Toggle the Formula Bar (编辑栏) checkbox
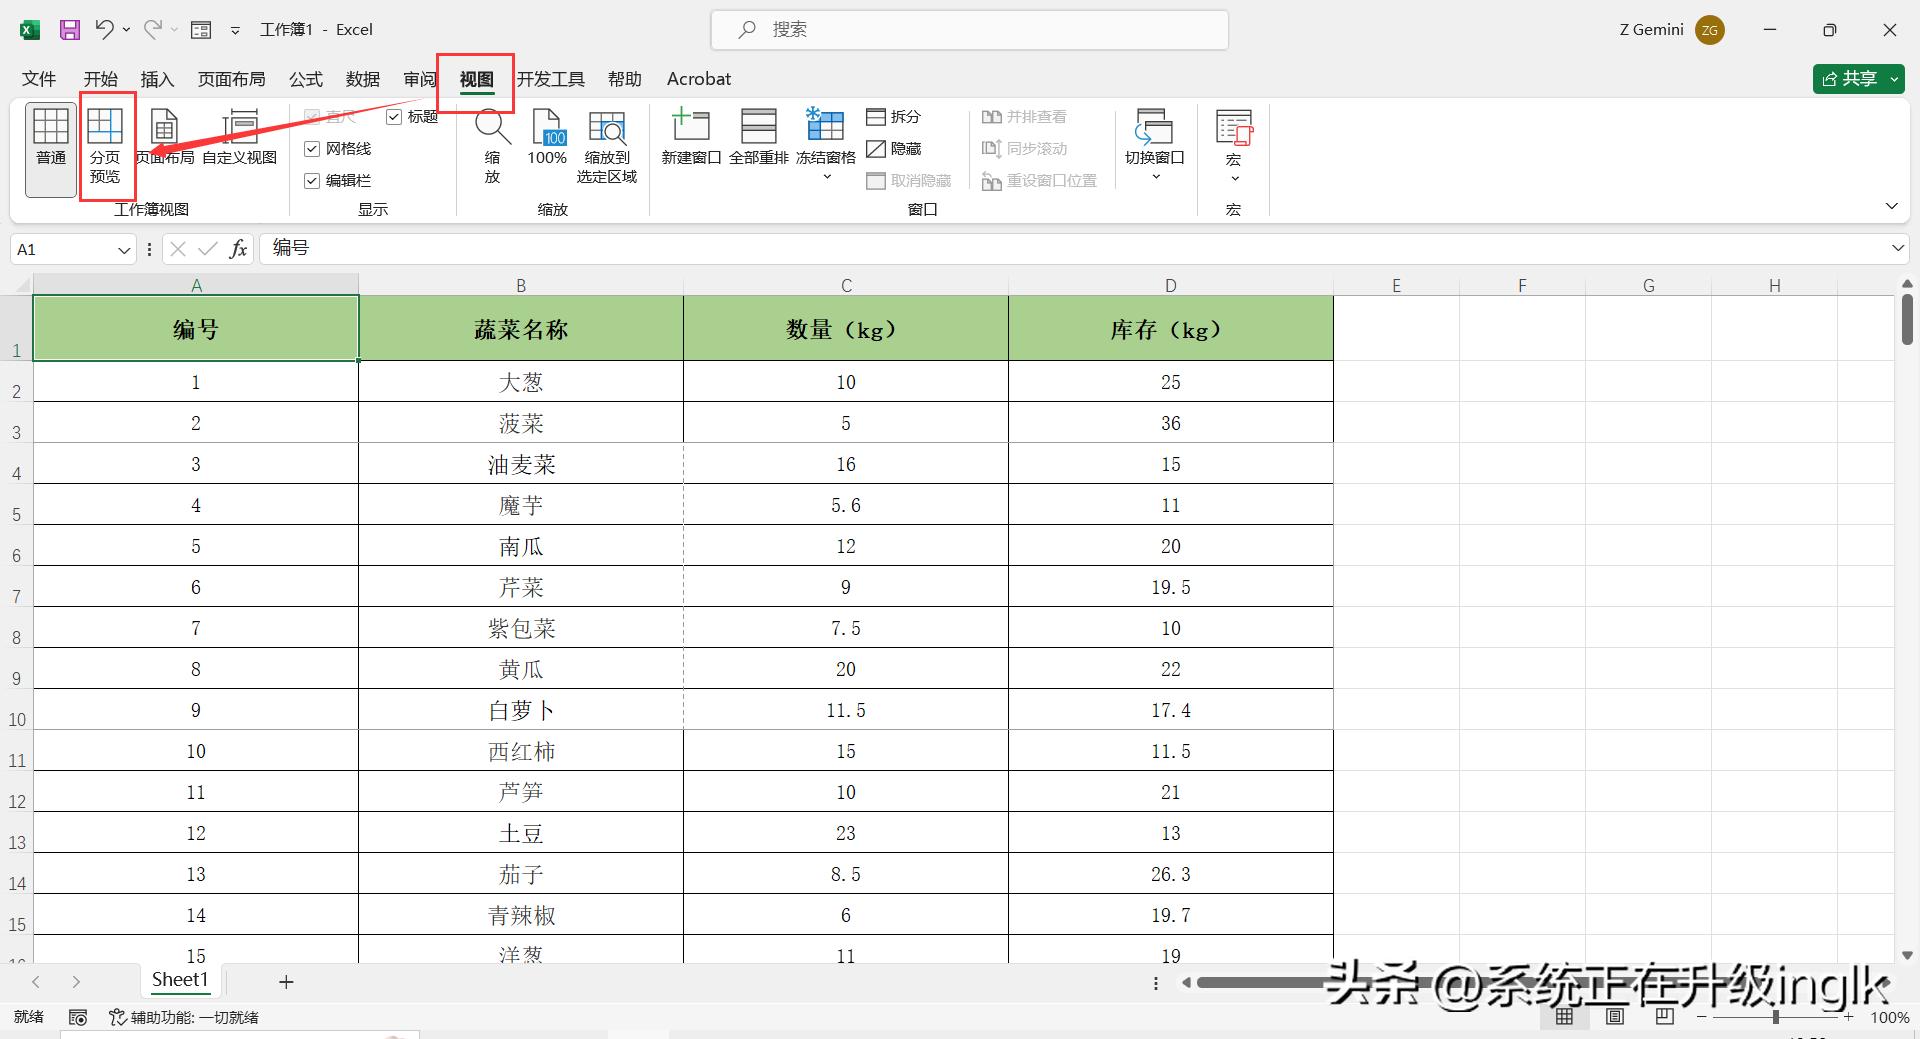The image size is (1920, 1039). (312, 181)
